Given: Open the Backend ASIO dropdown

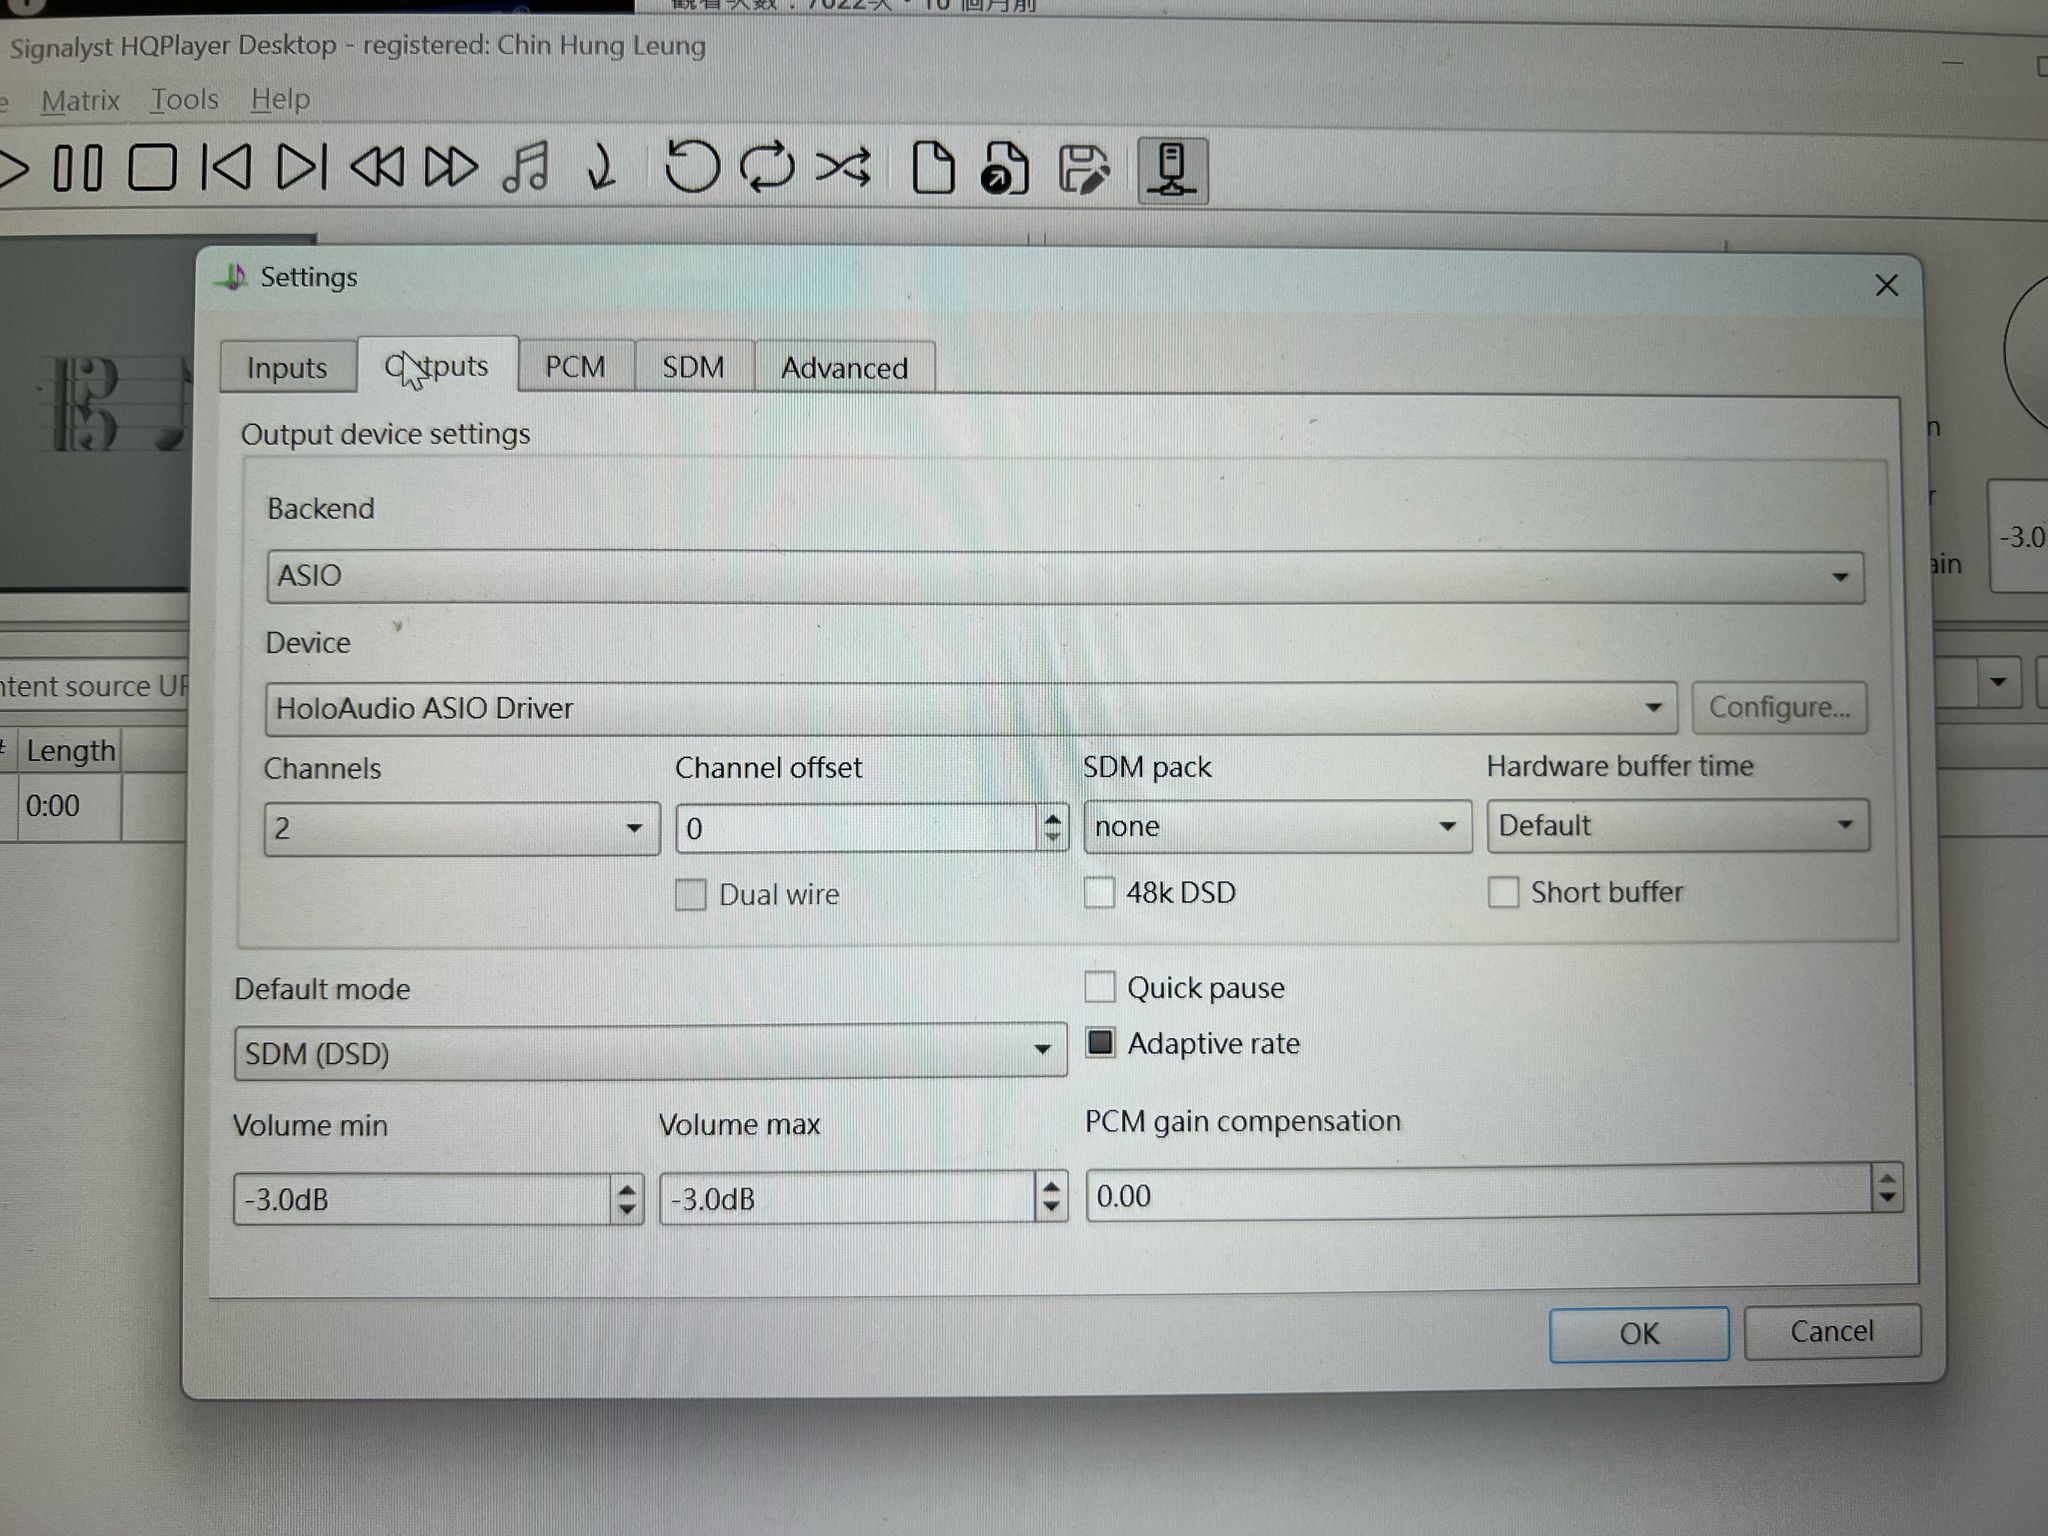Looking at the screenshot, I should (x=1064, y=577).
